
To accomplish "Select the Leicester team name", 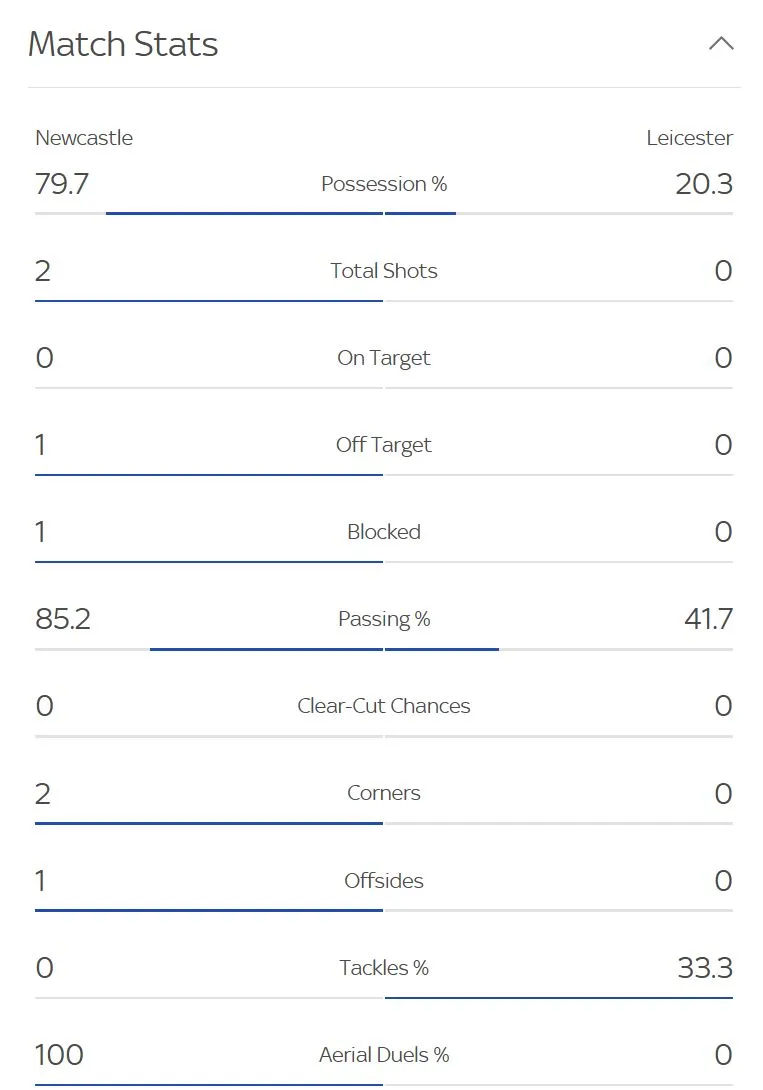I will tap(689, 138).
